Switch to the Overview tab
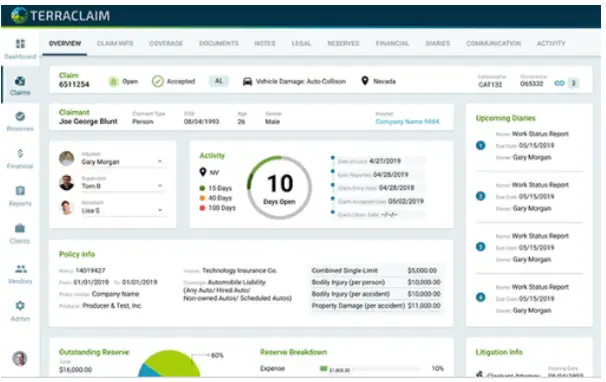Viewport: 606px width, 382px height. click(65, 43)
